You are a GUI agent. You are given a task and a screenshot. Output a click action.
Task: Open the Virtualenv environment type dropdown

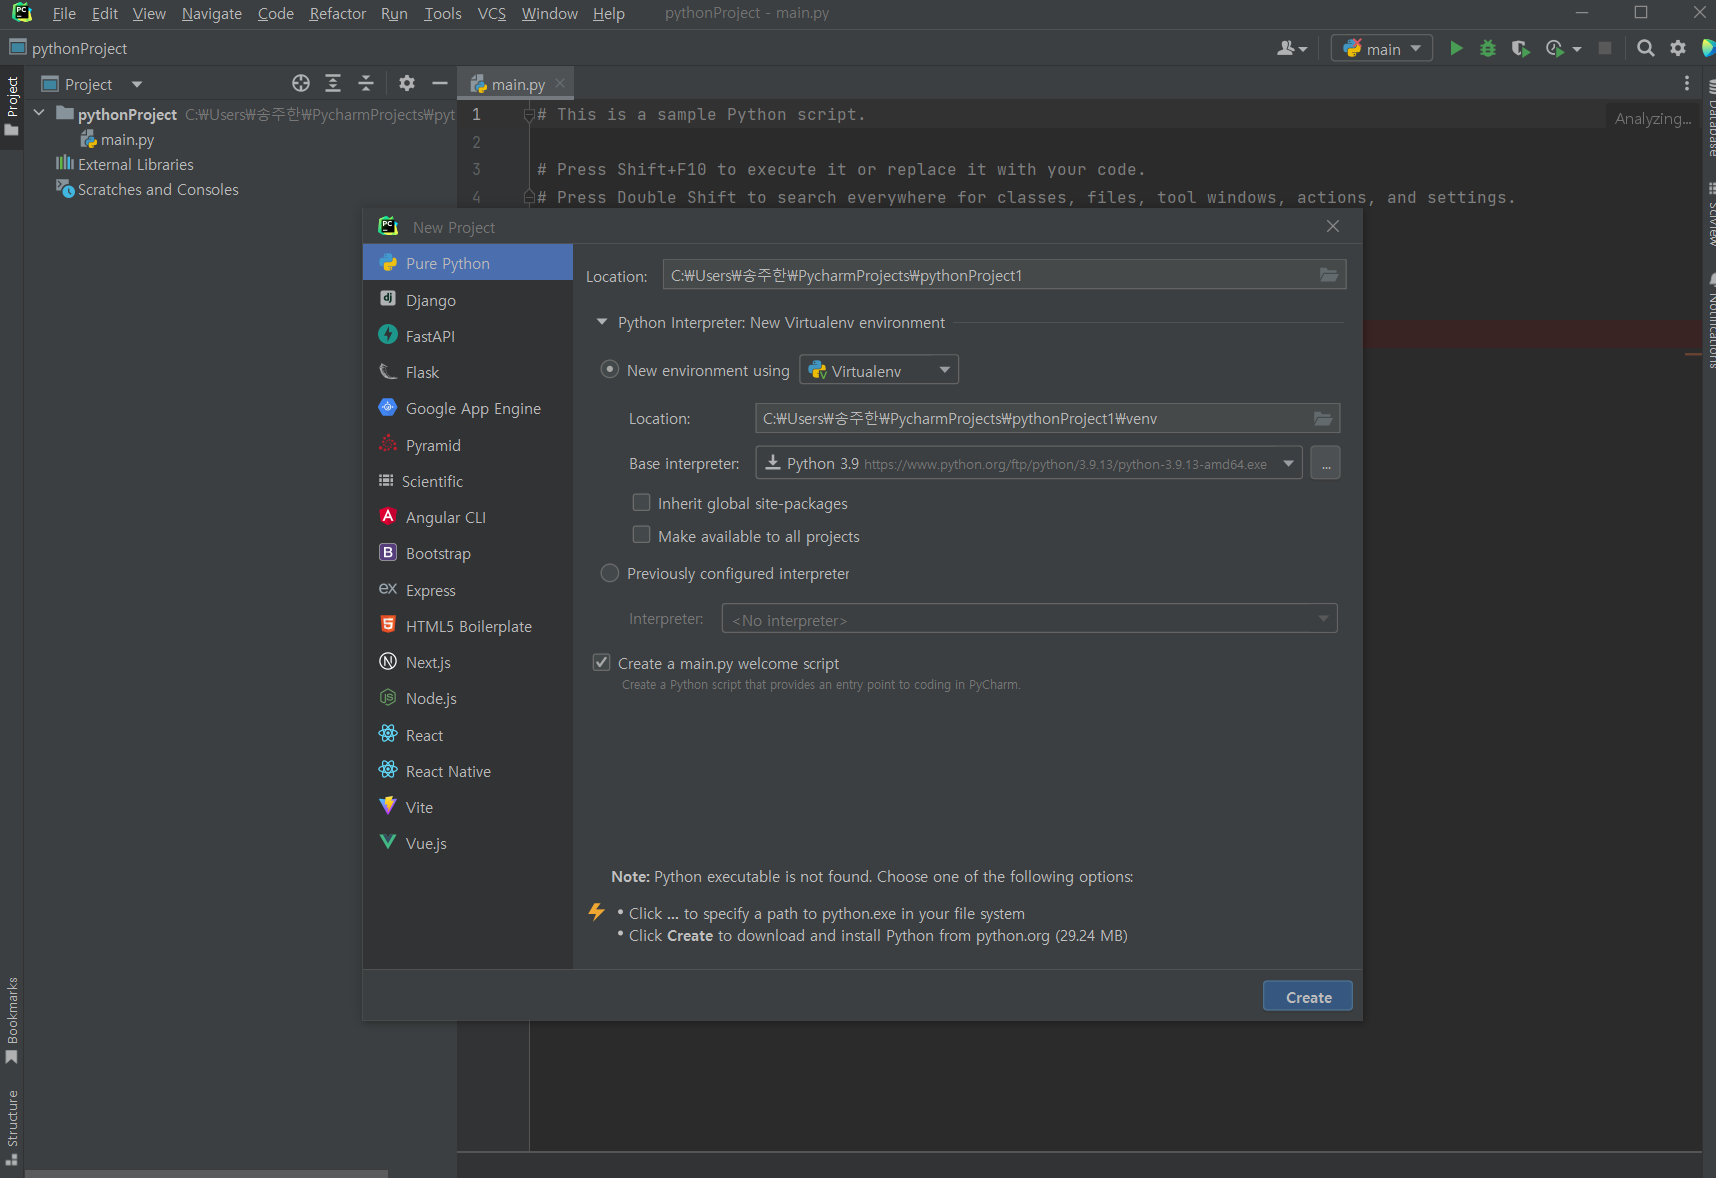(879, 370)
